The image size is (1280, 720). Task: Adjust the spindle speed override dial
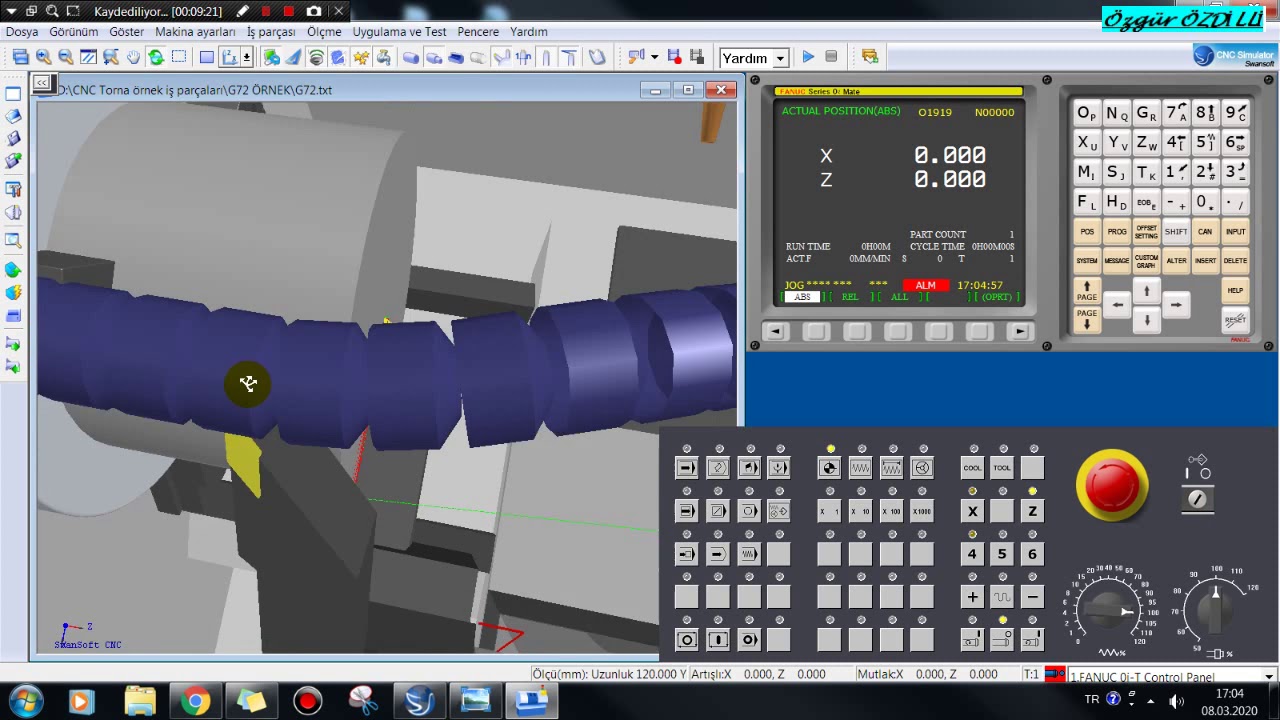[1215, 609]
